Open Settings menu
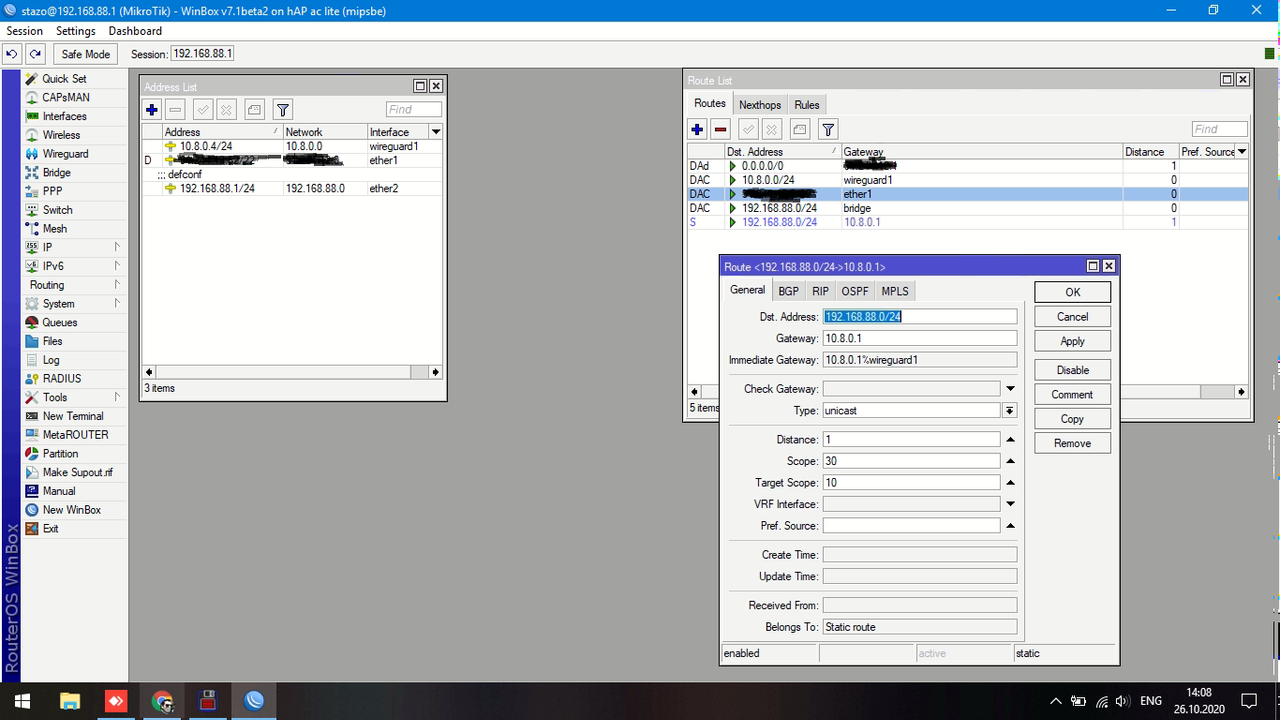The image size is (1280, 720). (76, 31)
